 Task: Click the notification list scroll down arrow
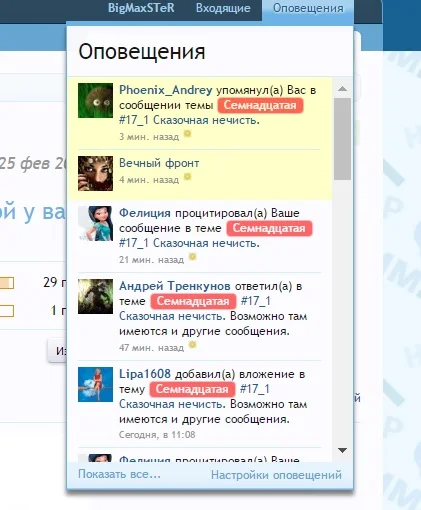(342, 450)
